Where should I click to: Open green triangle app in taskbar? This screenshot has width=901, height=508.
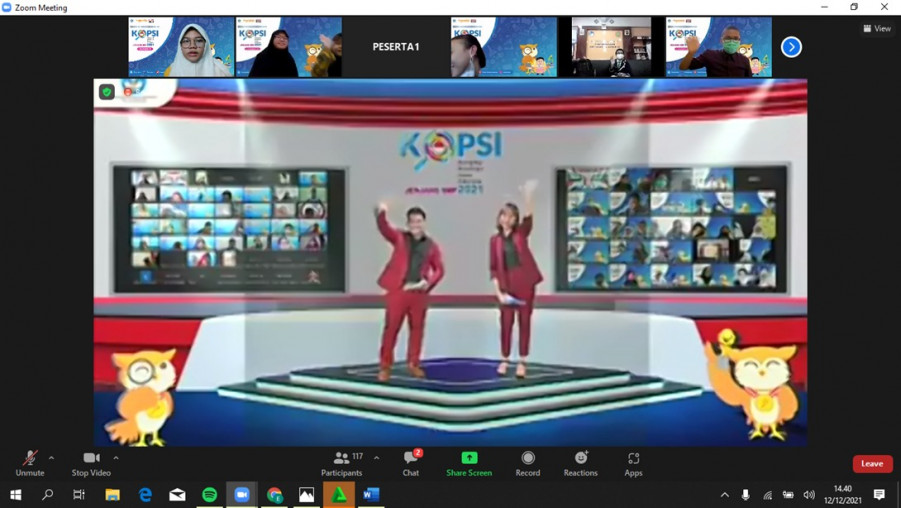pos(339,495)
